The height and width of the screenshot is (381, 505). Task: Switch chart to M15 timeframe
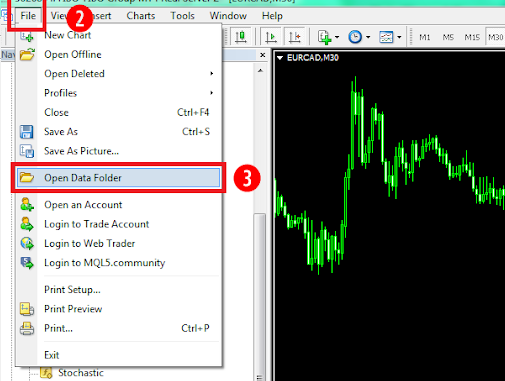point(472,37)
